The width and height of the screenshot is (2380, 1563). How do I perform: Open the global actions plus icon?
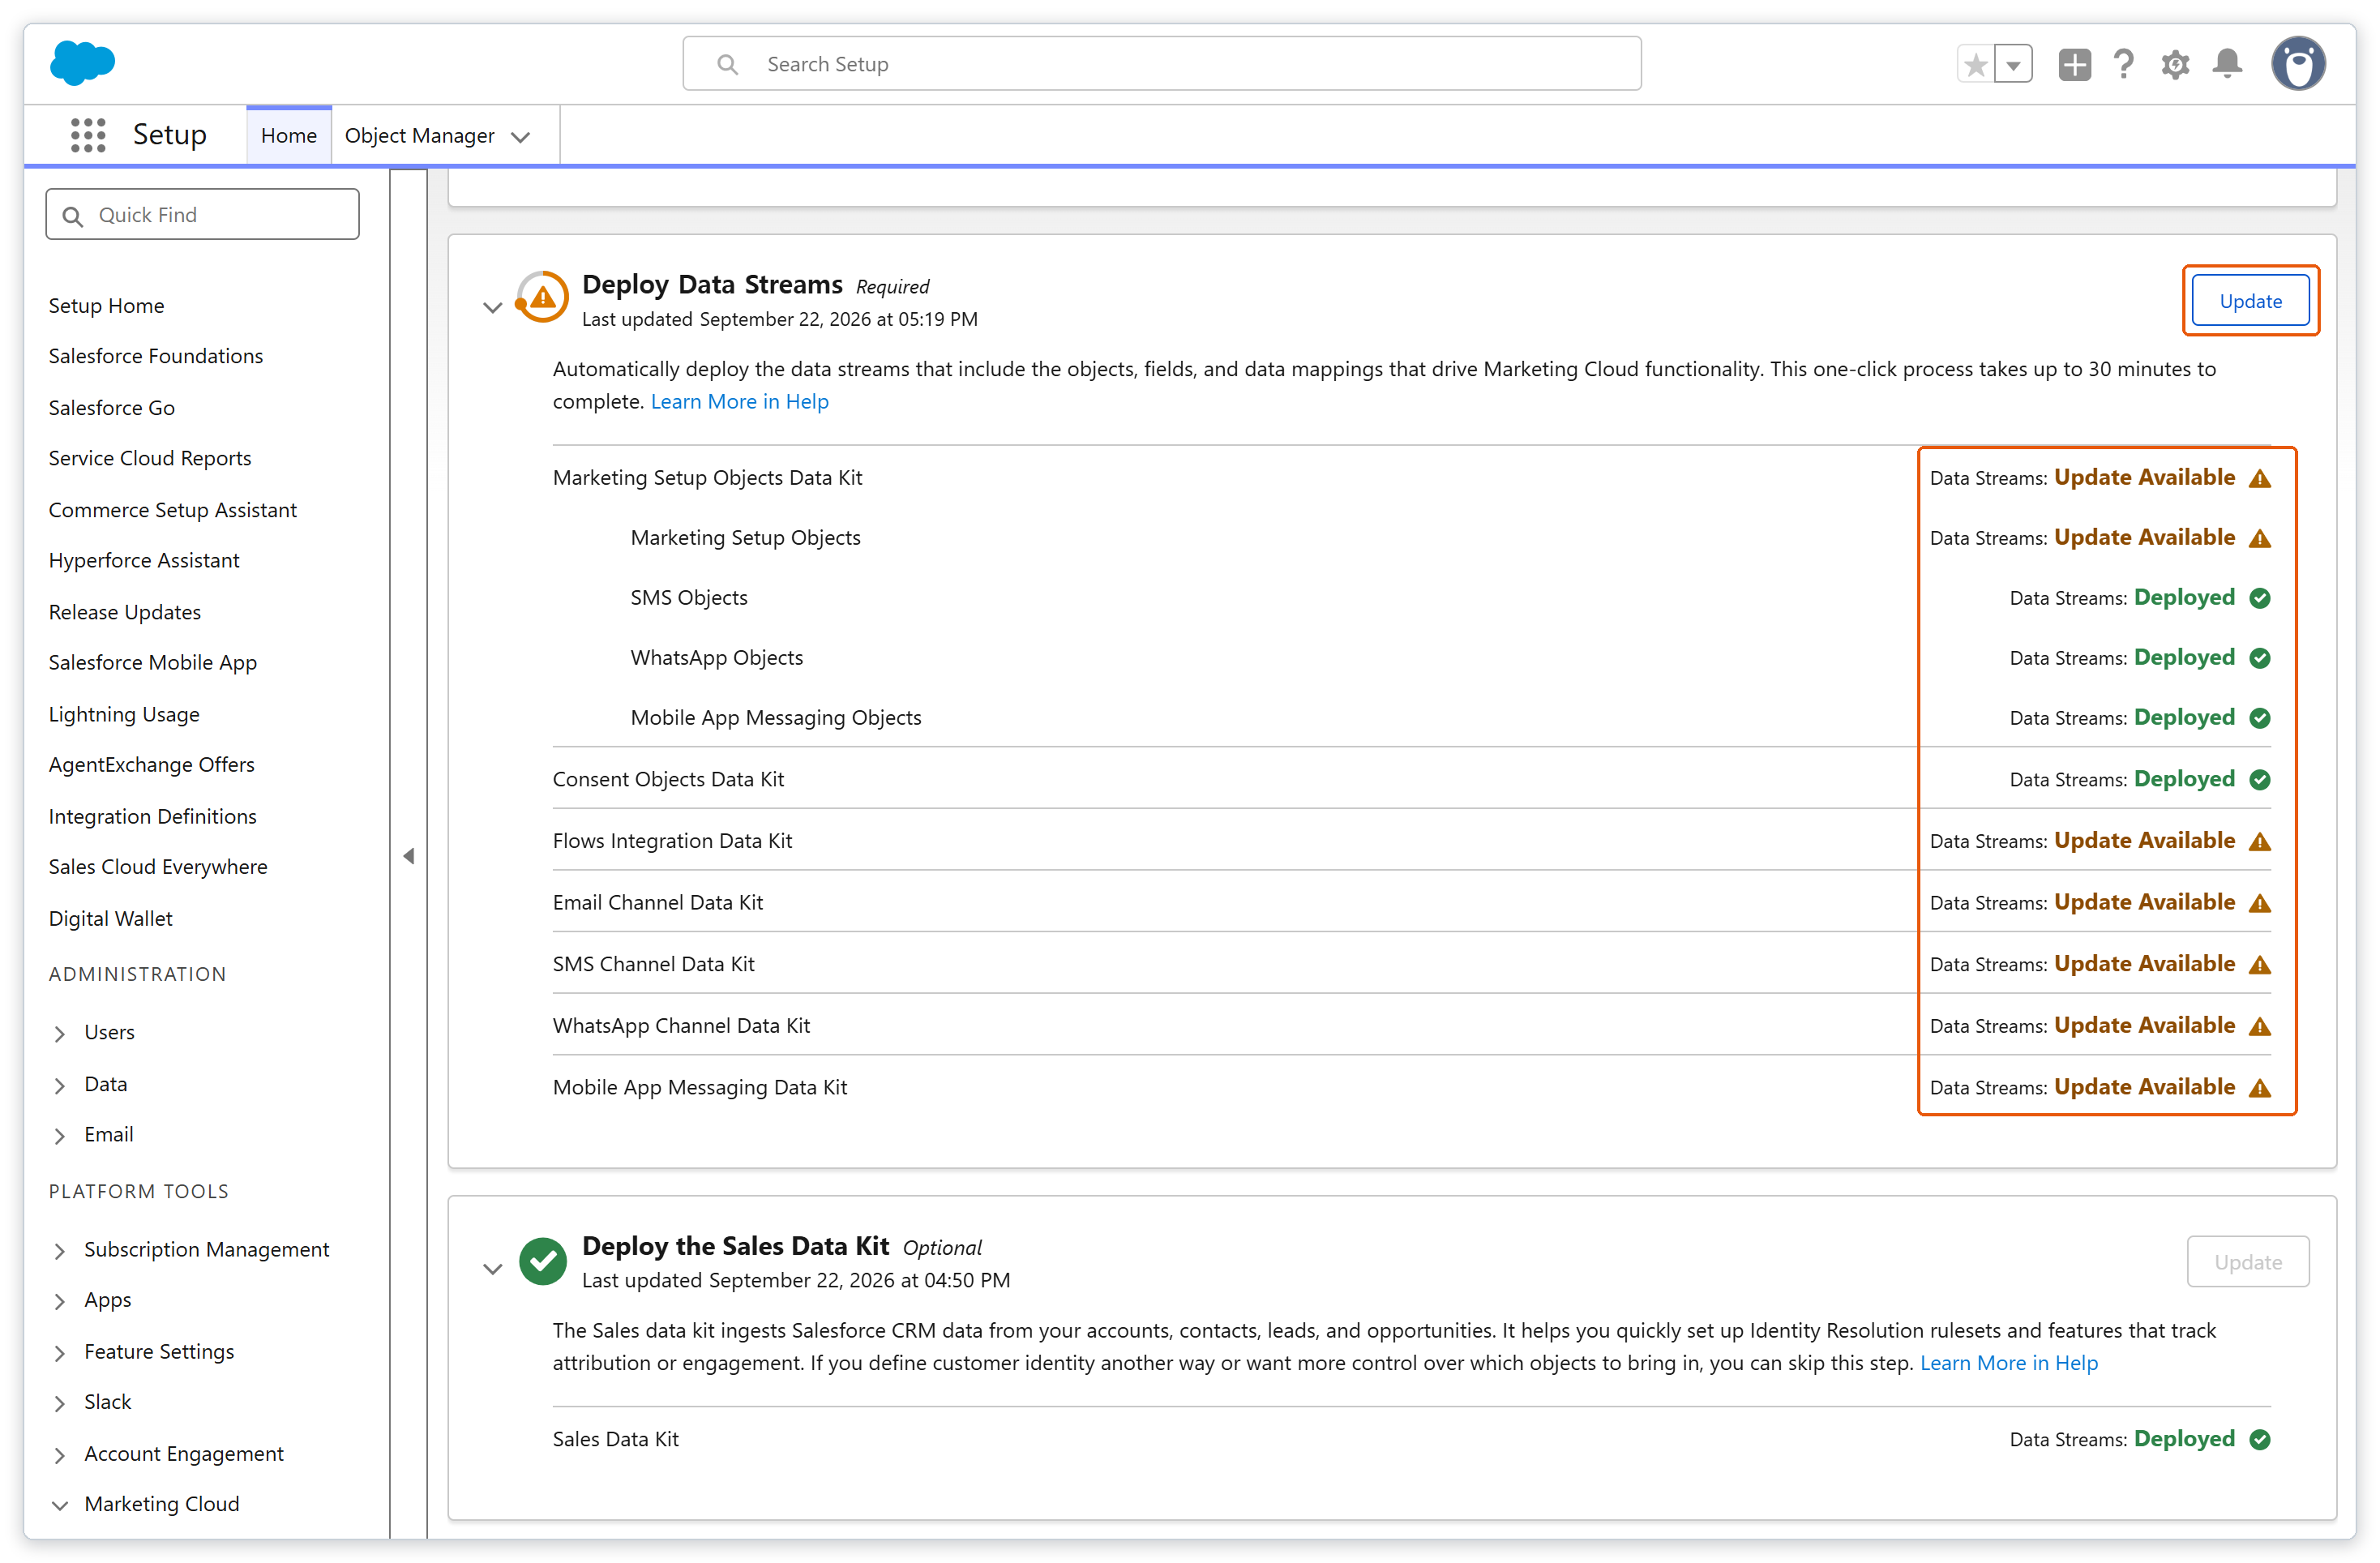tap(2074, 65)
